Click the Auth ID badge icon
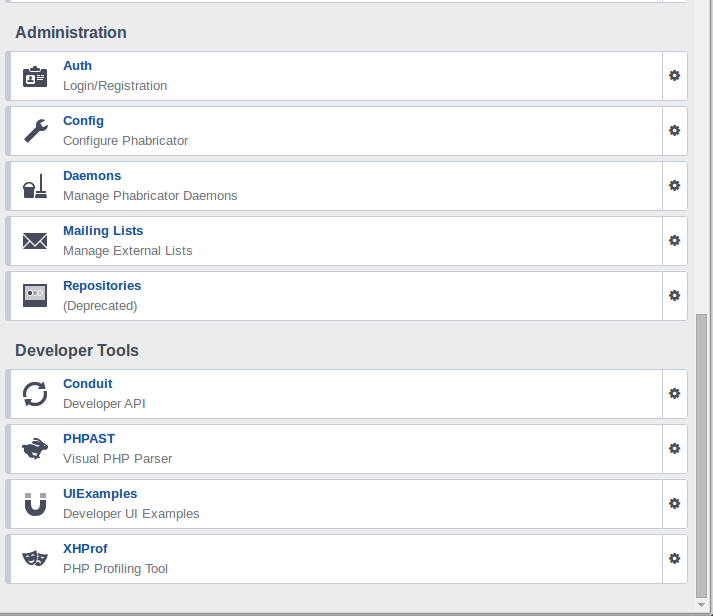 35,76
